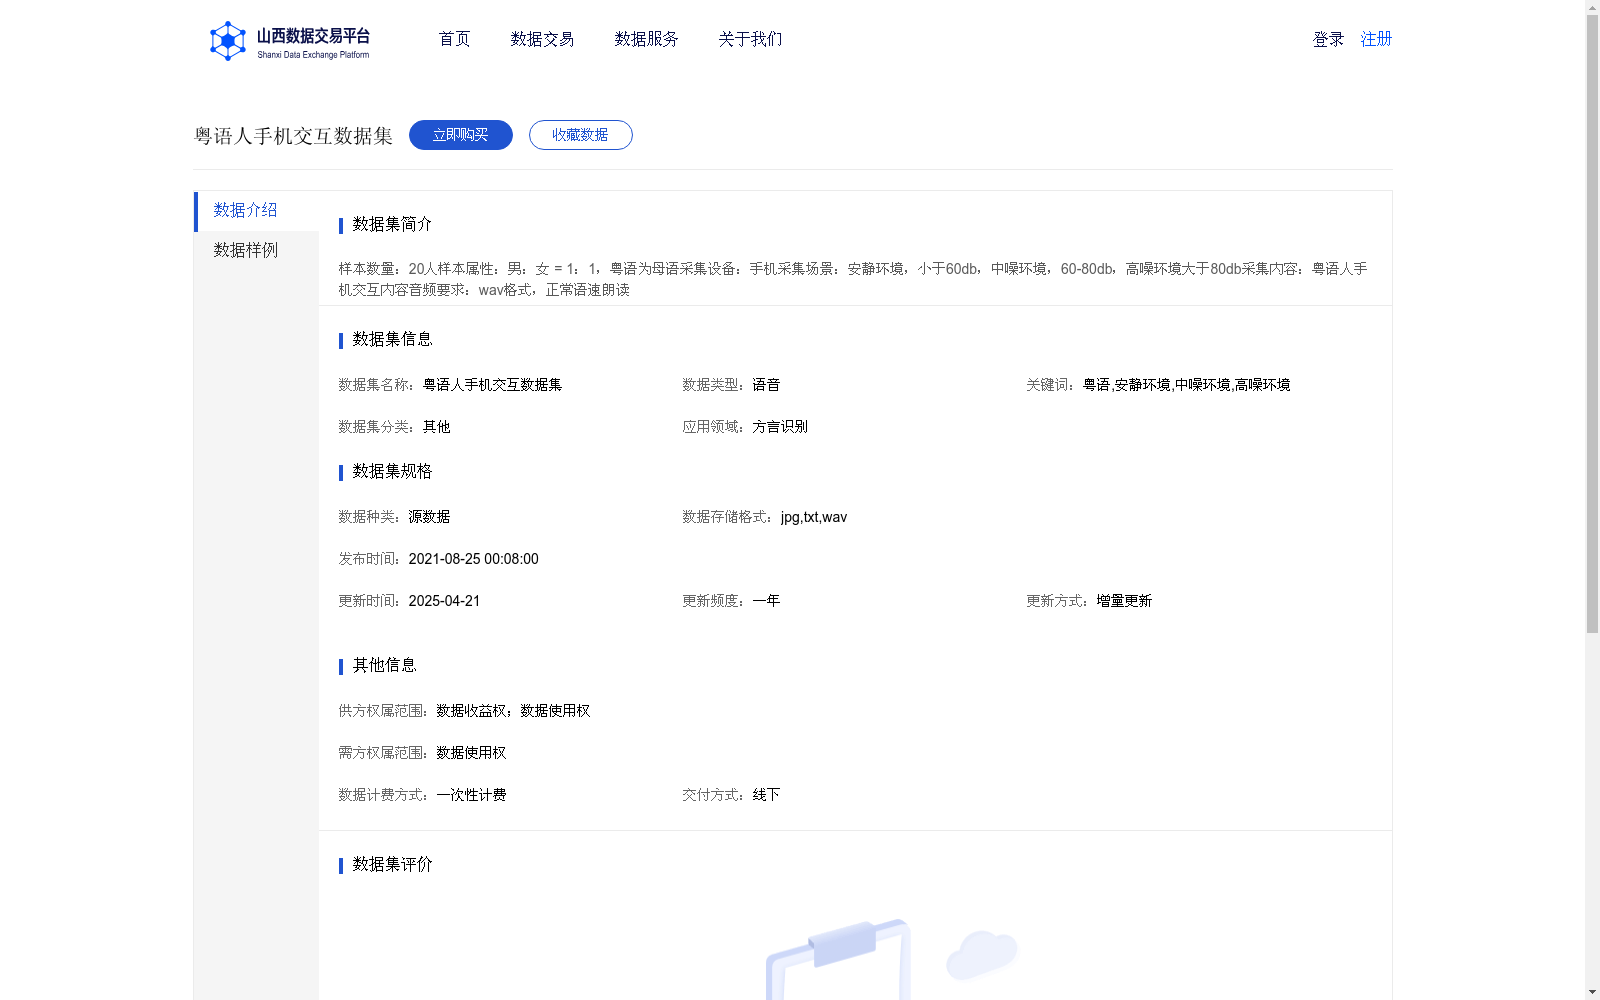Select the 数据介绍 sidebar tab
Image resolution: width=1600 pixels, height=1000 pixels.
[257, 211]
